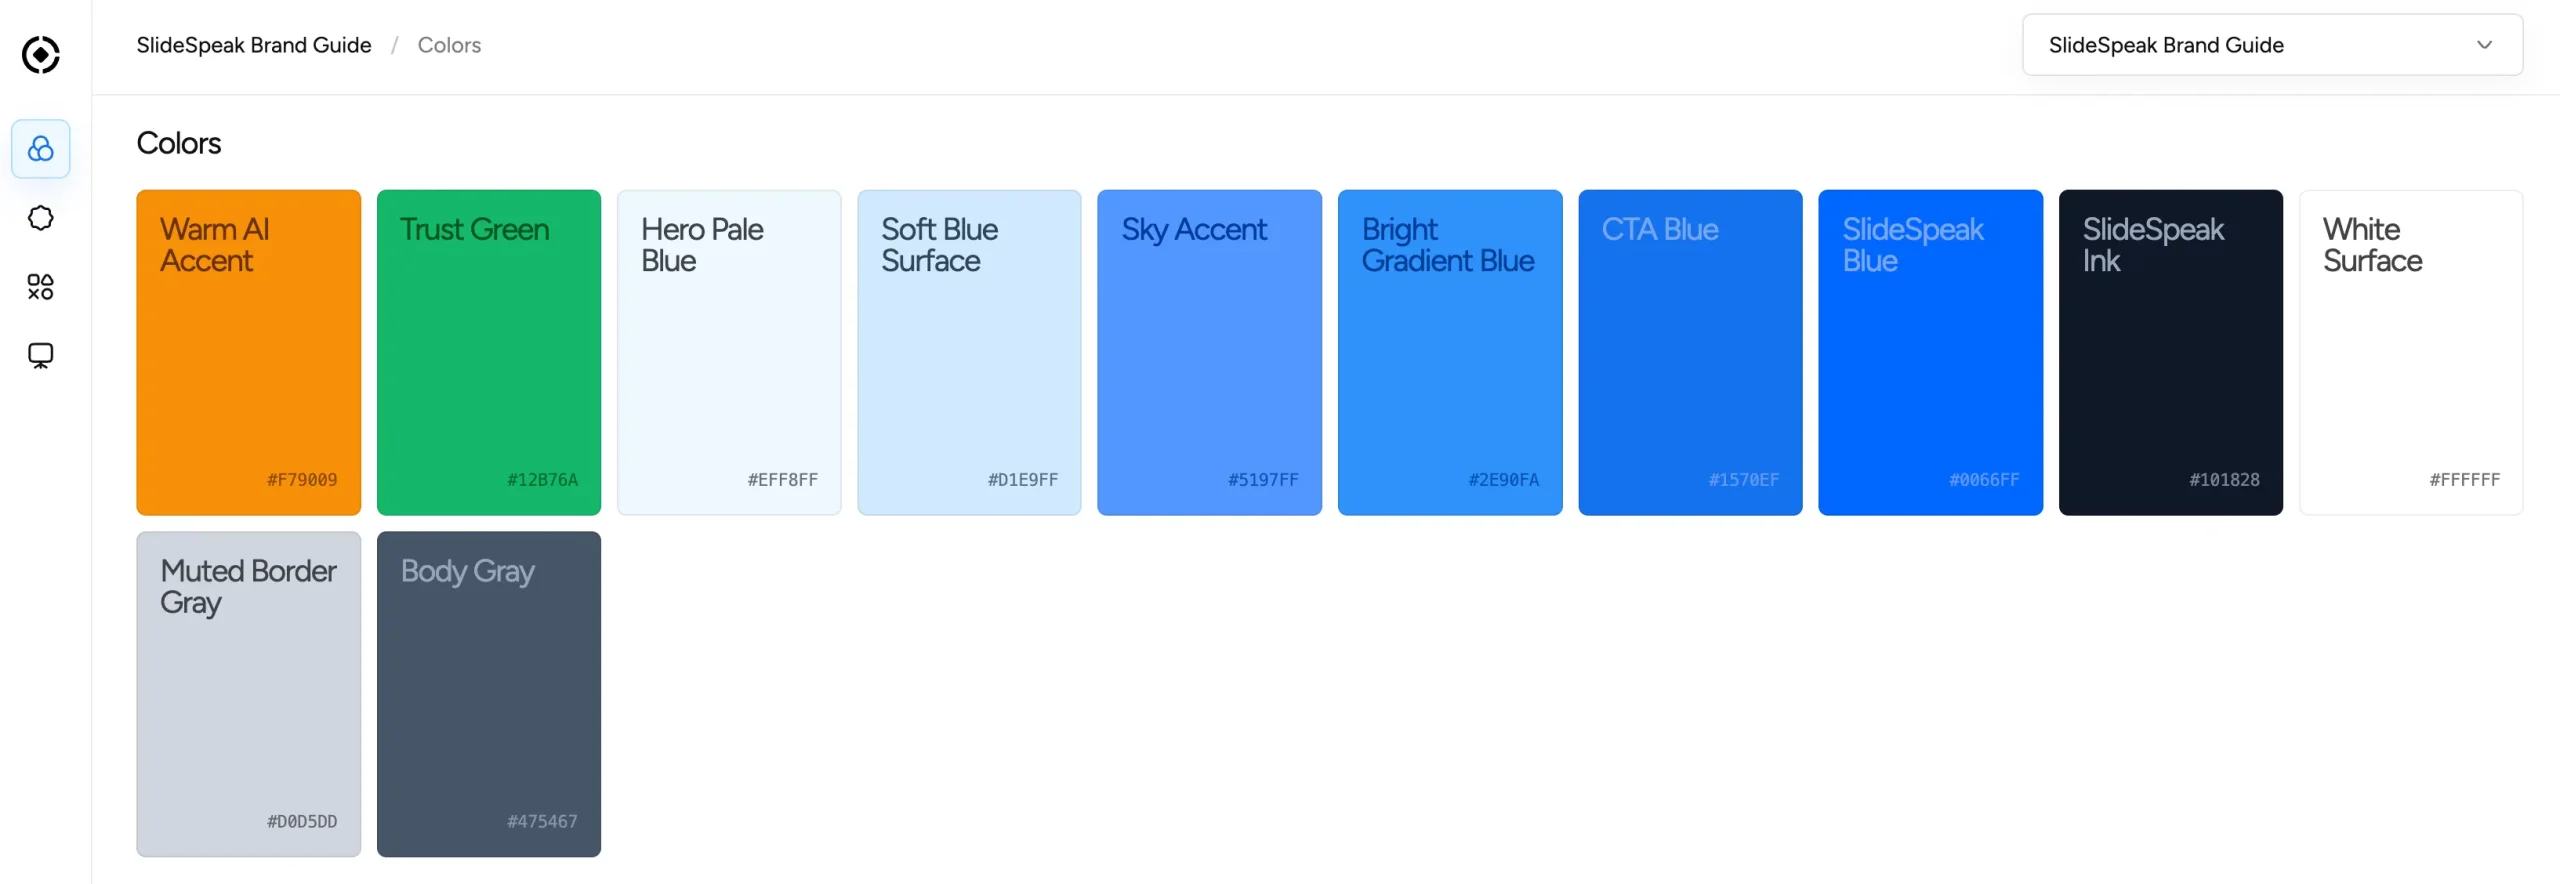This screenshot has width=2560, height=884.
Task: Select the CTA Blue swatch
Action: (1690, 353)
